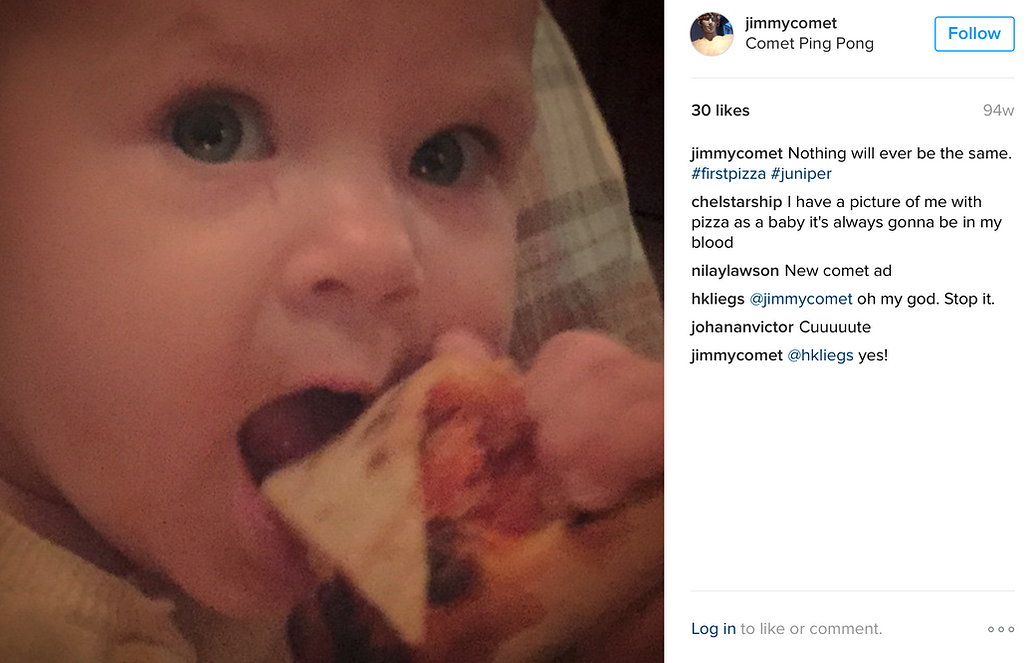Open jimmycomet's profile avatar picture
The image size is (1035, 663).
tap(712, 34)
